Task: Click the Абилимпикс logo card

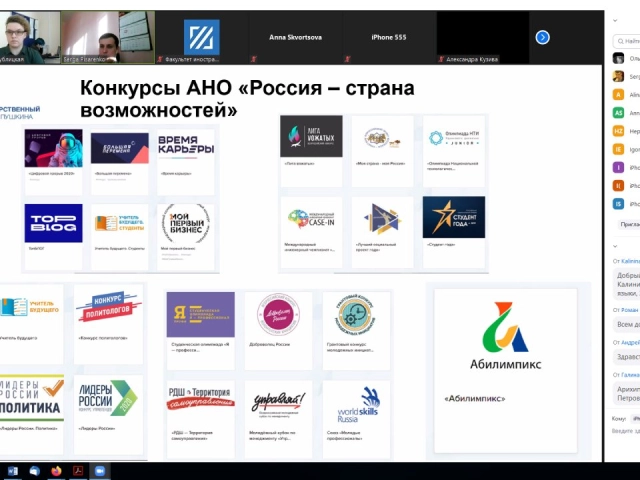Action: click(506, 371)
